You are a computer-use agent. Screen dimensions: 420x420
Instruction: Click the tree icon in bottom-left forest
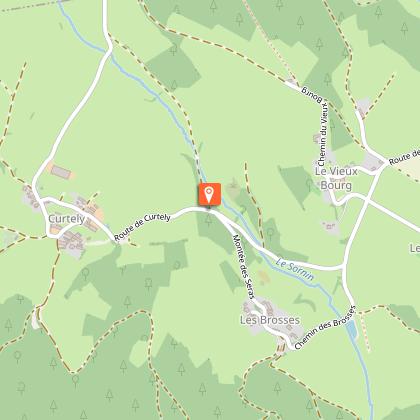(x=17, y=357)
